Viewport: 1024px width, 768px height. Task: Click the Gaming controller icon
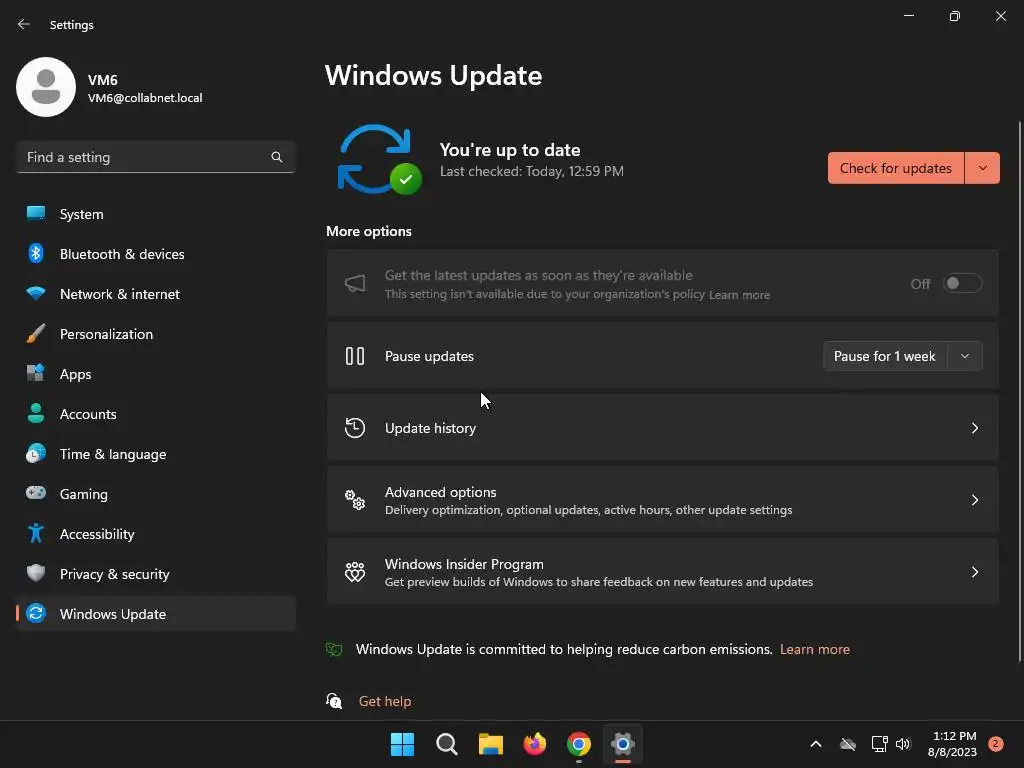click(36, 493)
